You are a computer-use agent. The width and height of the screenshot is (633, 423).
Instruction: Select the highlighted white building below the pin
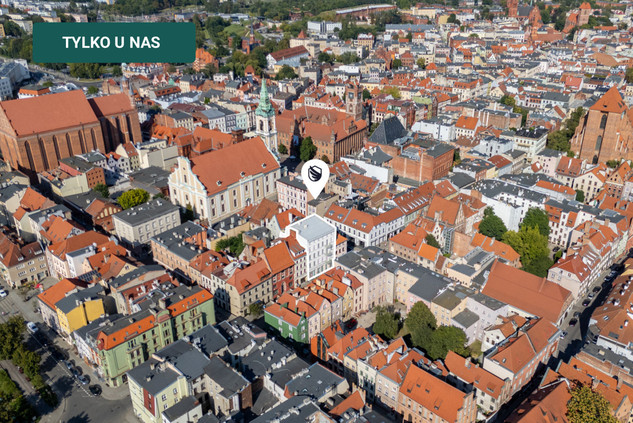click(313, 244)
